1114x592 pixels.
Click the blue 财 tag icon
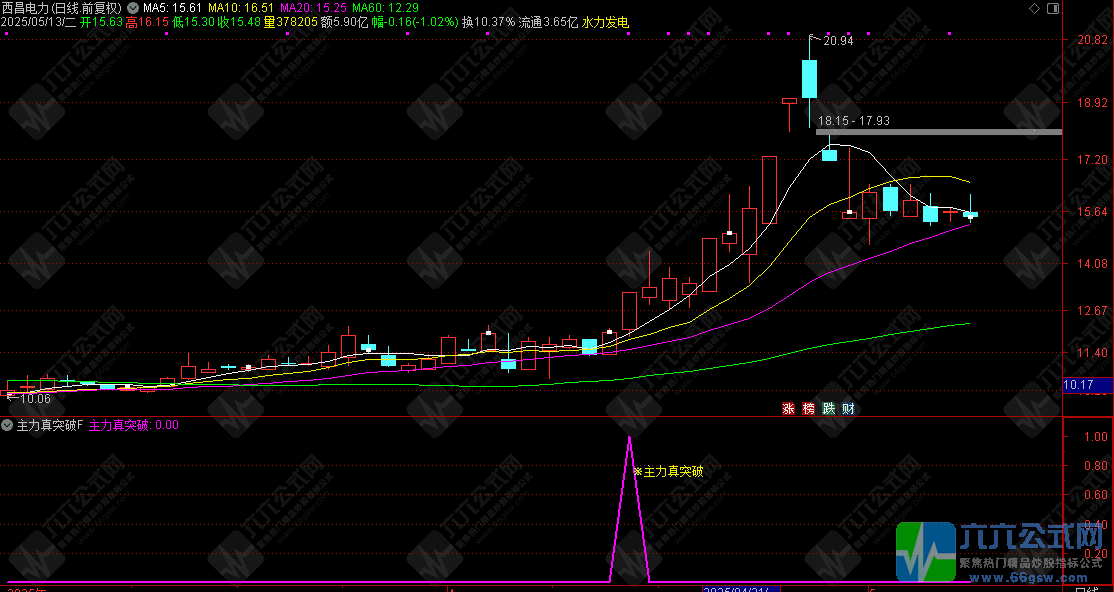848,408
